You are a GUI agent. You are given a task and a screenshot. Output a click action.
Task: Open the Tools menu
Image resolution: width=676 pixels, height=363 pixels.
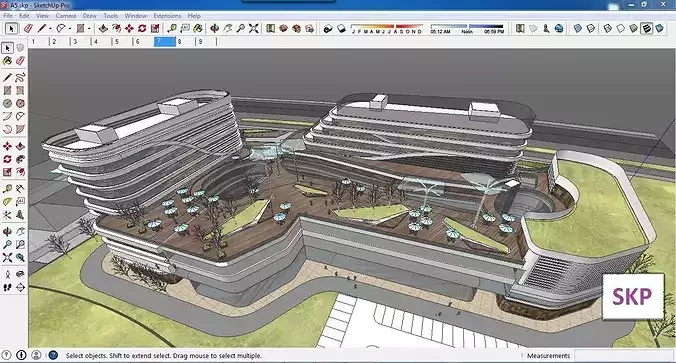(x=110, y=16)
